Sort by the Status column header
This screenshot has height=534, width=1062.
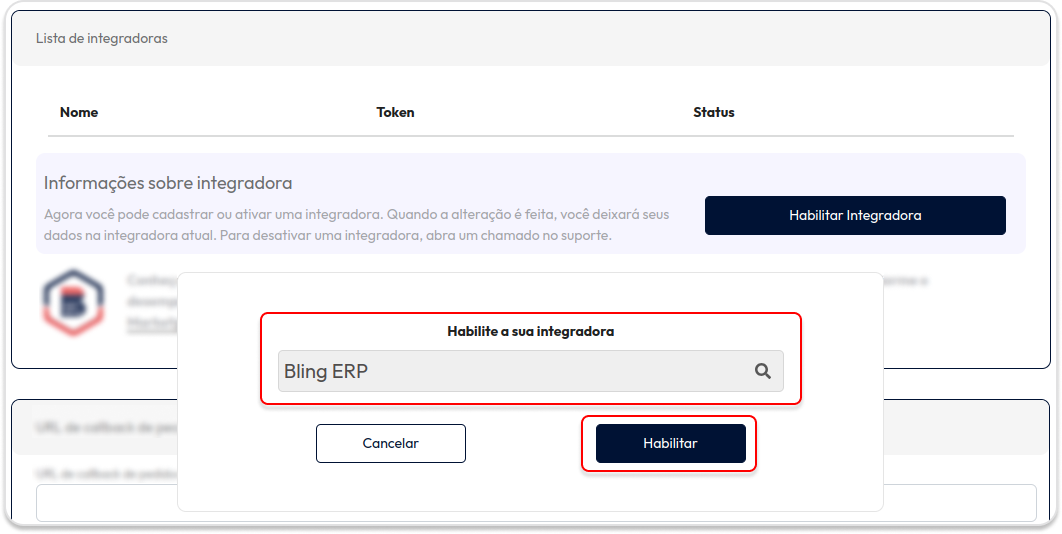pos(714,112)
